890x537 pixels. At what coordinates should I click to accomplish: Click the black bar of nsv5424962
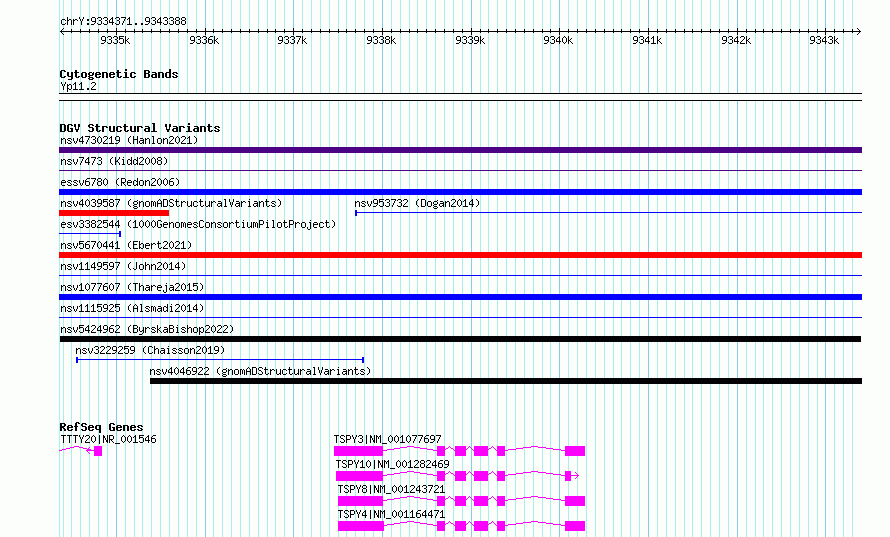pos(460,339)
